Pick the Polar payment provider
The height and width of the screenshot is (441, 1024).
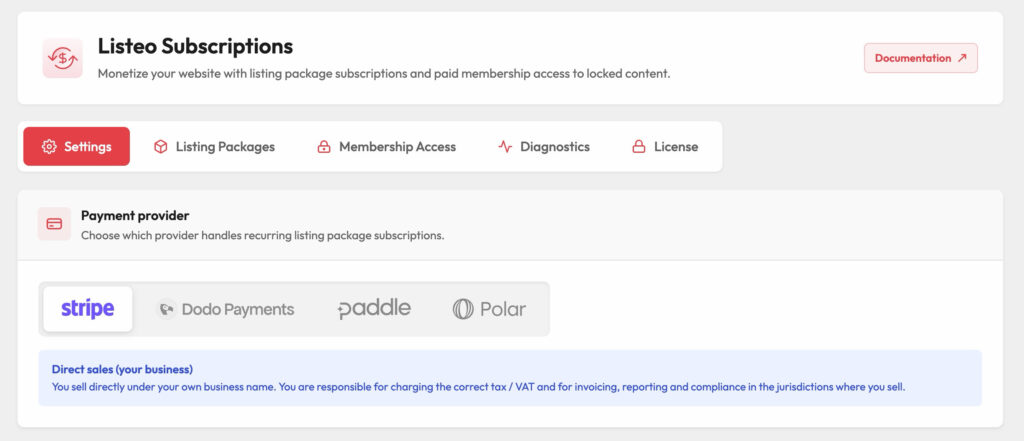pyautogui.click(x=489, y=309)
